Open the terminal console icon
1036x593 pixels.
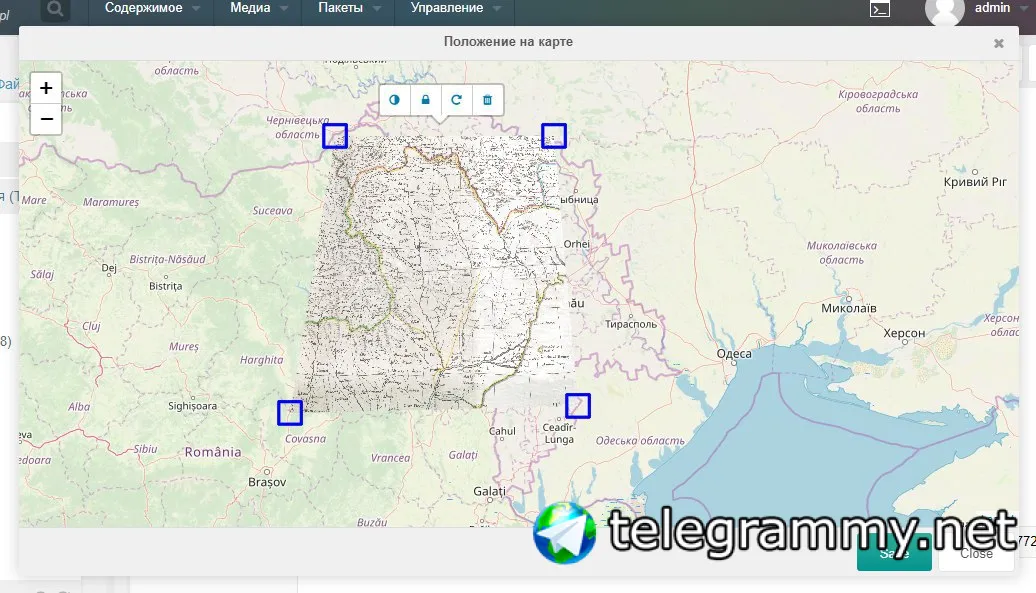click(x=879, y=9)
